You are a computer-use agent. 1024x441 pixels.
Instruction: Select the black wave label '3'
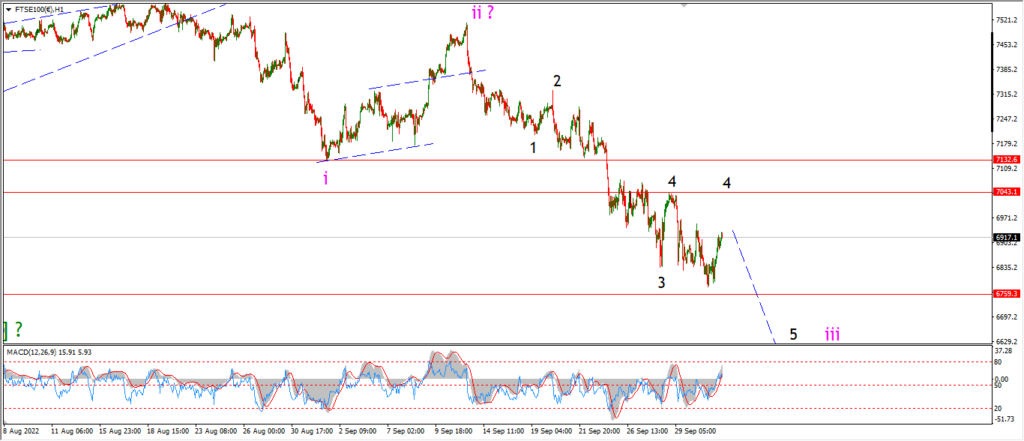662,283
